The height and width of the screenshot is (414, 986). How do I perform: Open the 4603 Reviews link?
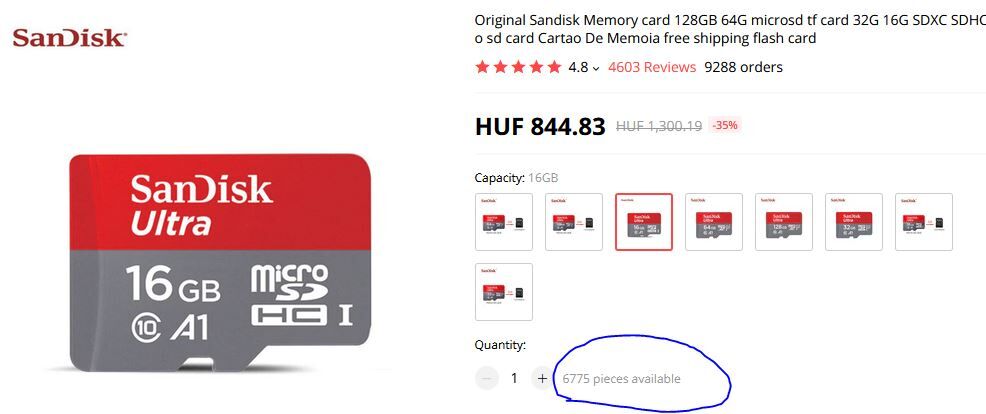tap(652, 67)
